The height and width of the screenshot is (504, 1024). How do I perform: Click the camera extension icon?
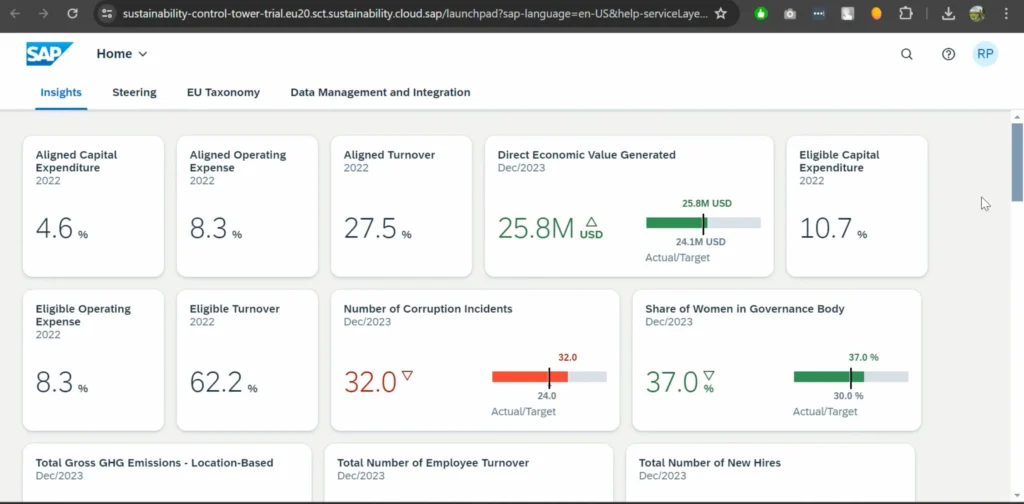tap(790, 13)
